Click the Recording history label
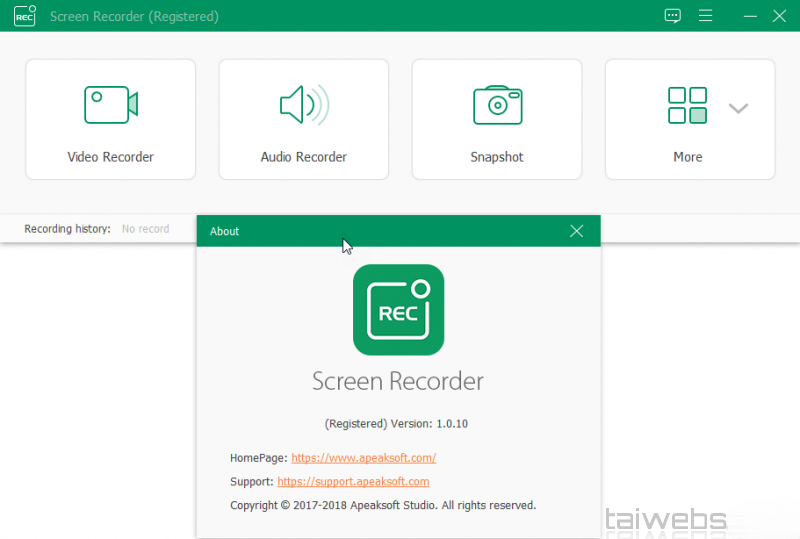The width and height of the screenshot is (800, 539). click(x=67, y=229)
